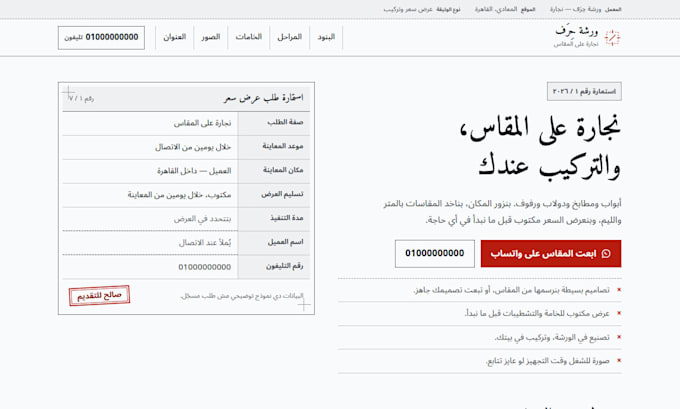Click ابعت المقاس على واتساب button

point(551,254)
